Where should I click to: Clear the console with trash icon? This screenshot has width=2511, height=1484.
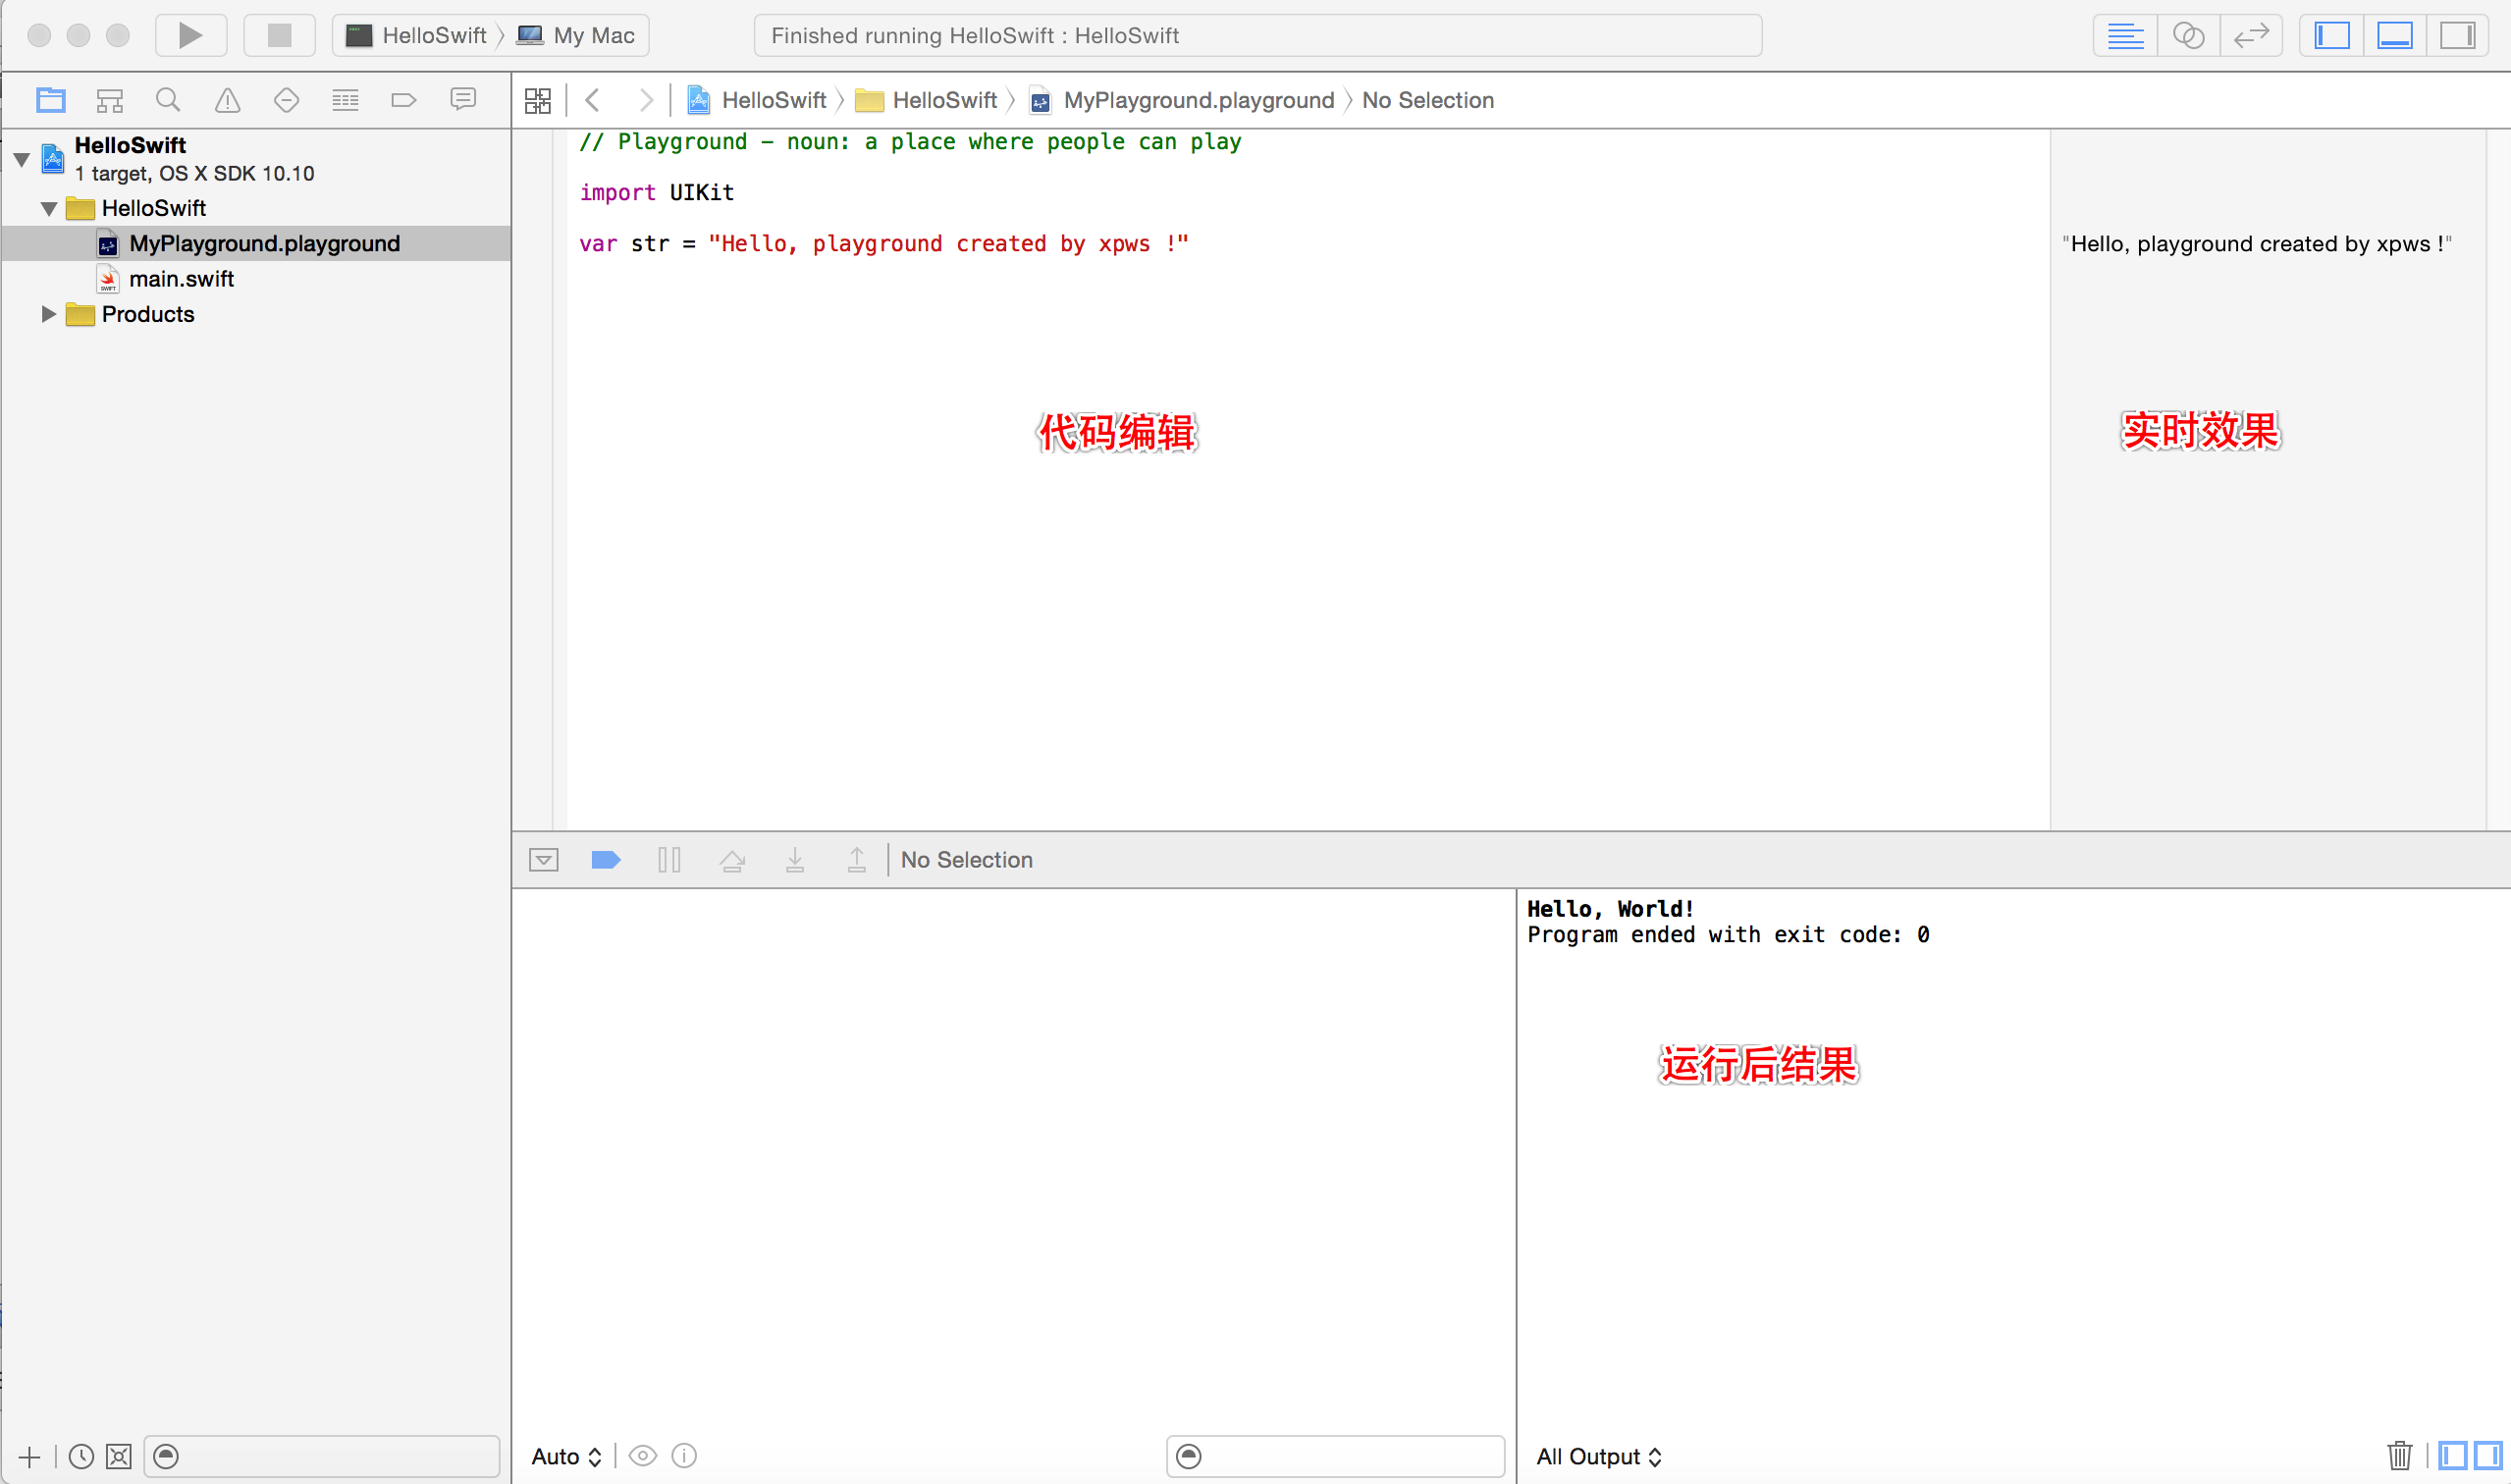click(x=2399, y=1456)
